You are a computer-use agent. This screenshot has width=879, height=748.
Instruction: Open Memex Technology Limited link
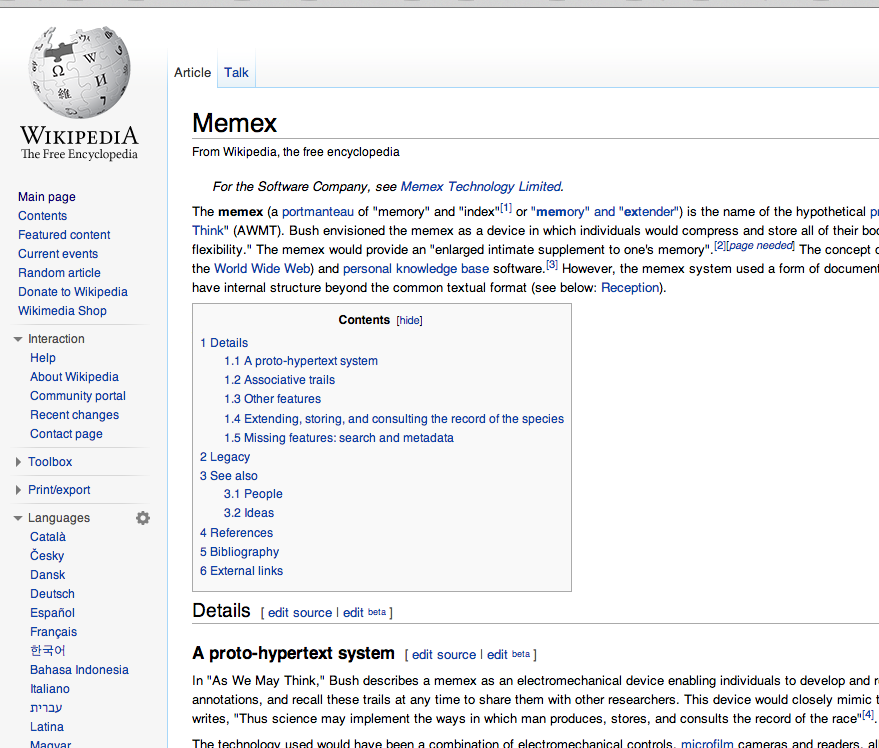coord(481,187)
